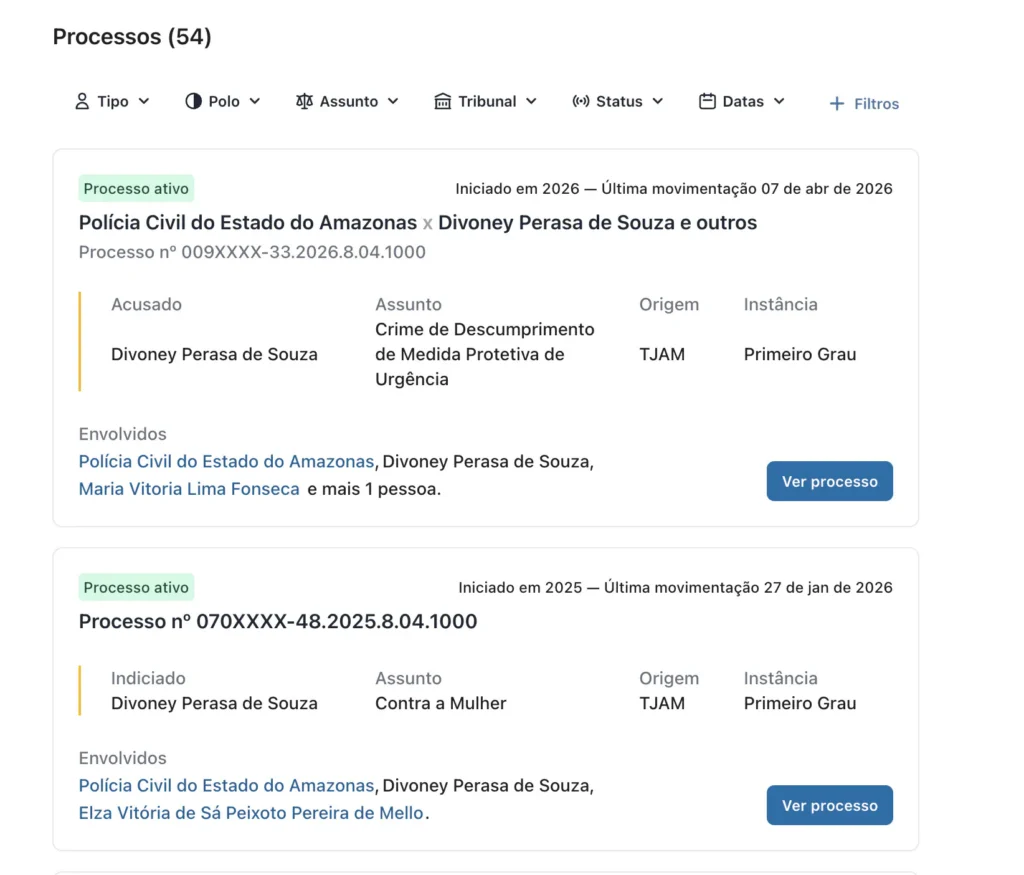Expand the Status dropdown arrow

coord(658,101)
